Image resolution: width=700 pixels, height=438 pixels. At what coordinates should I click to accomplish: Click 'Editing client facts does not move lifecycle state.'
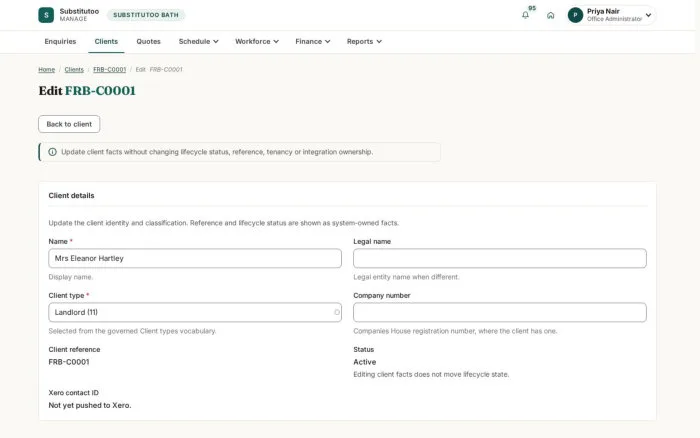tap(431, 374)
